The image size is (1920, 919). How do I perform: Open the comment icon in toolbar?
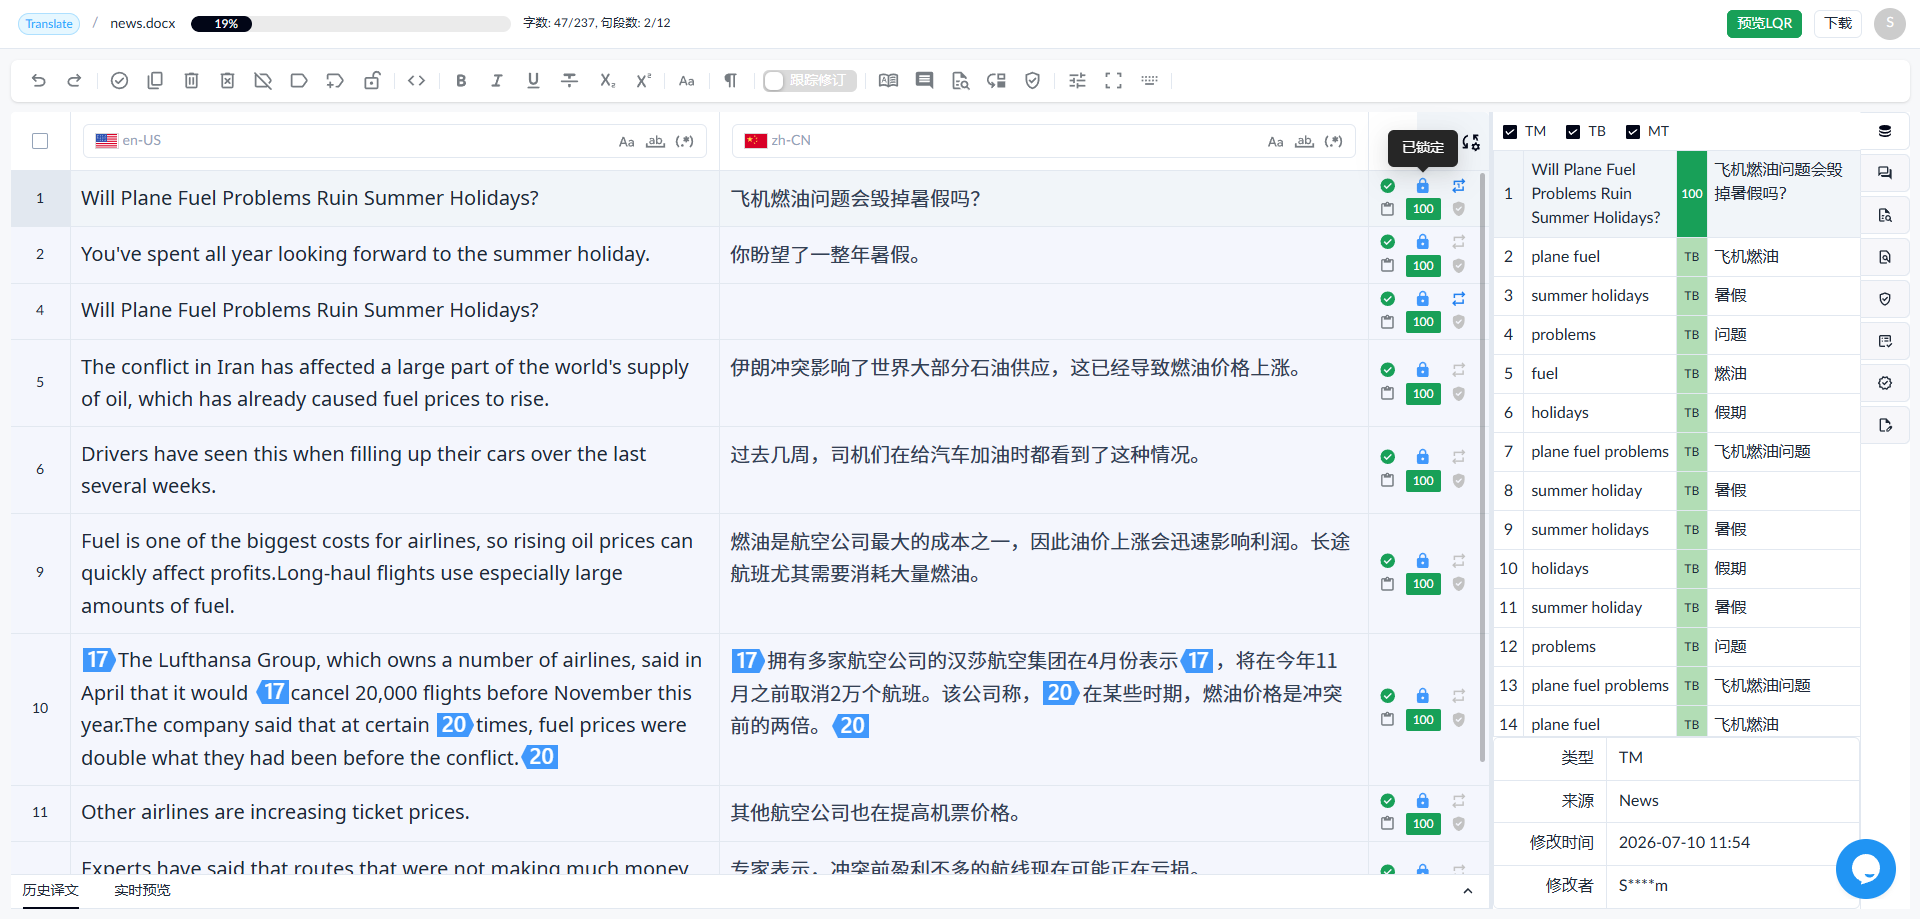point(924,81)
